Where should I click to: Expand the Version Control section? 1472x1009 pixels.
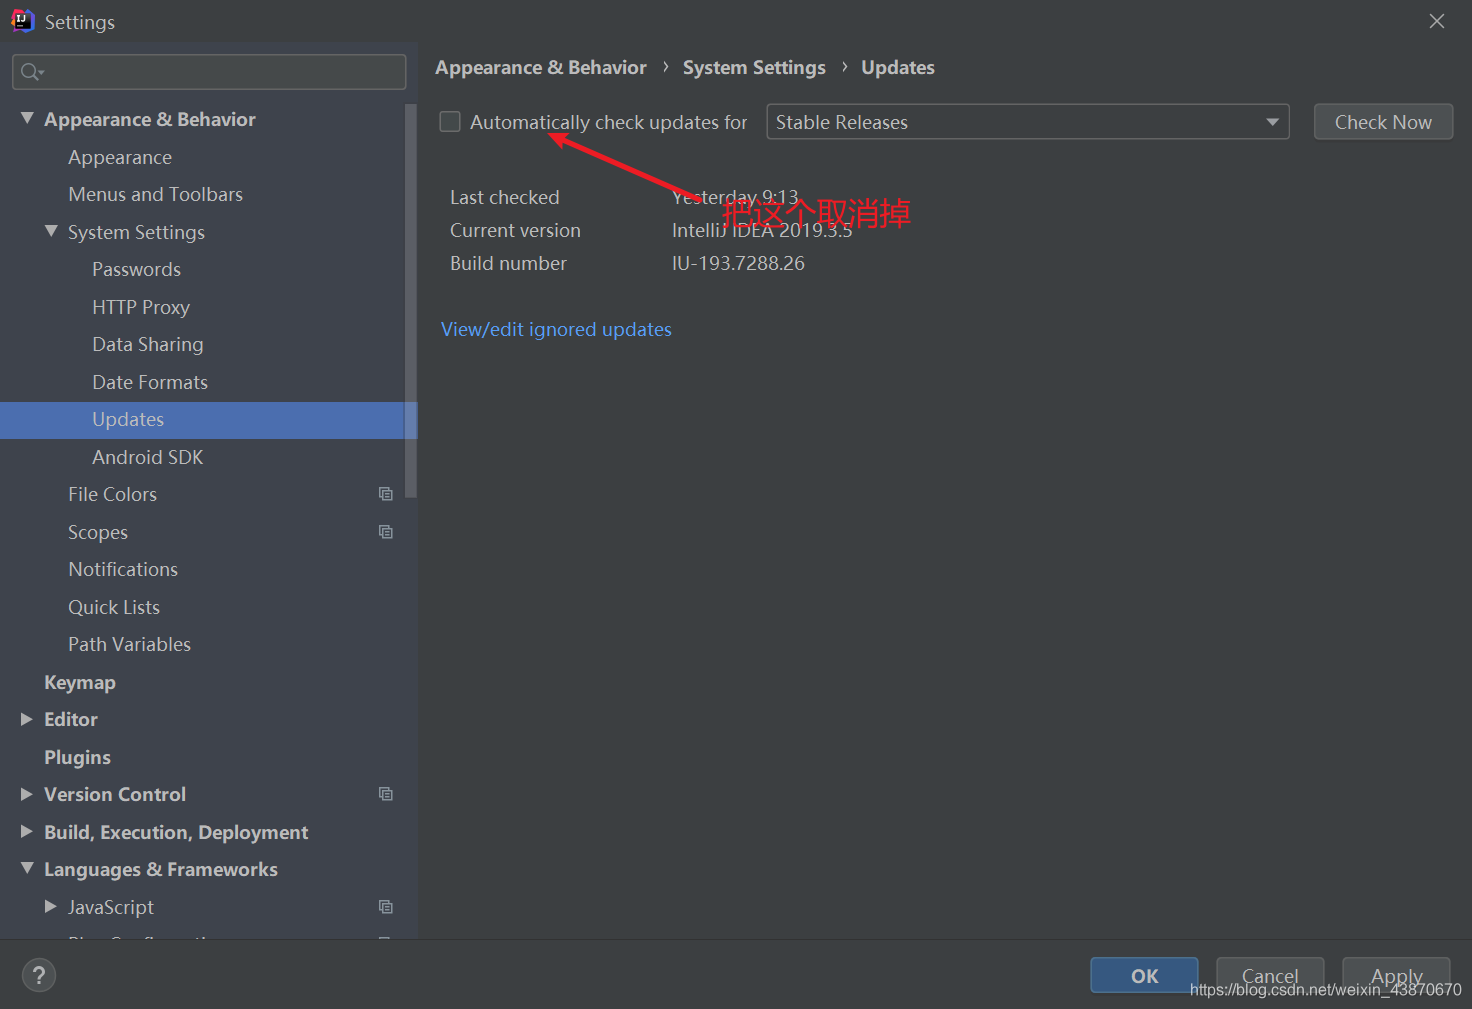pos(27,794)
